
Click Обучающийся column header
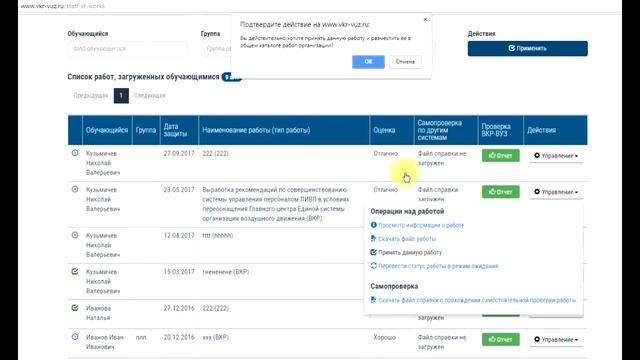pos(107,130)
